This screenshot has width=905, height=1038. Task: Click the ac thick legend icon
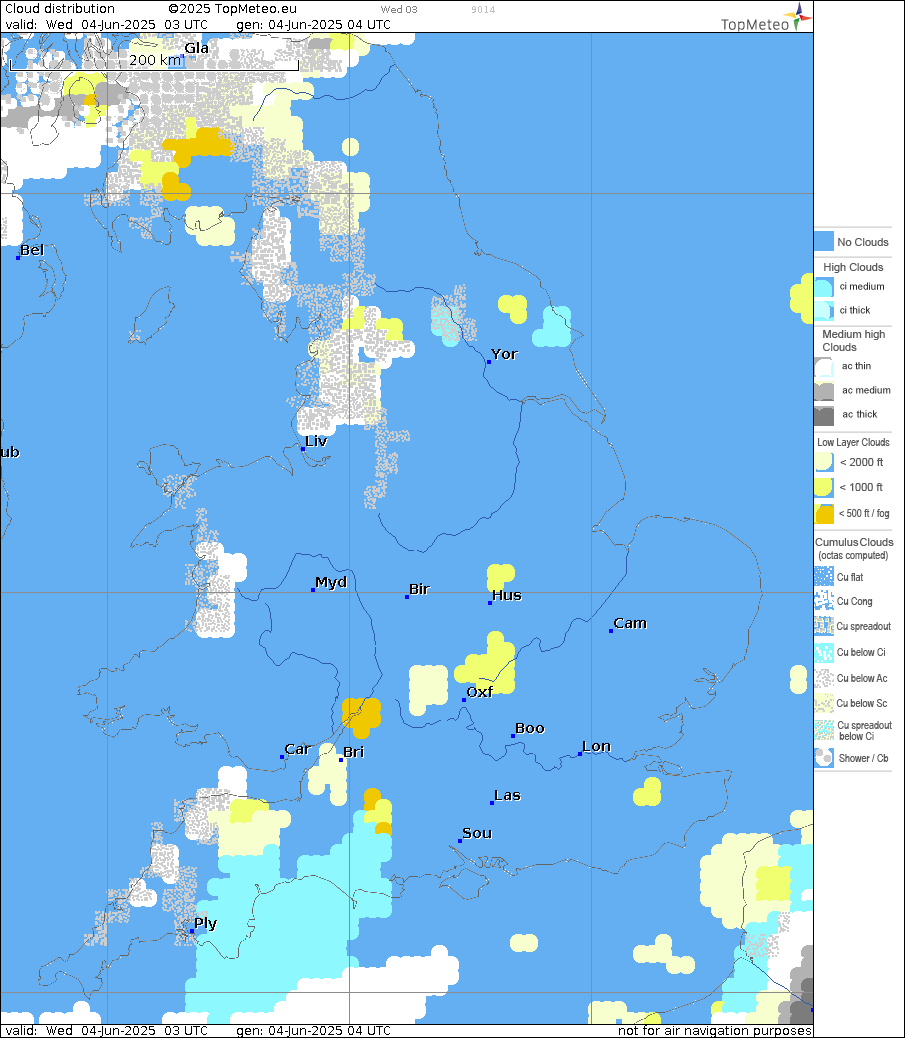click(824, 415)
